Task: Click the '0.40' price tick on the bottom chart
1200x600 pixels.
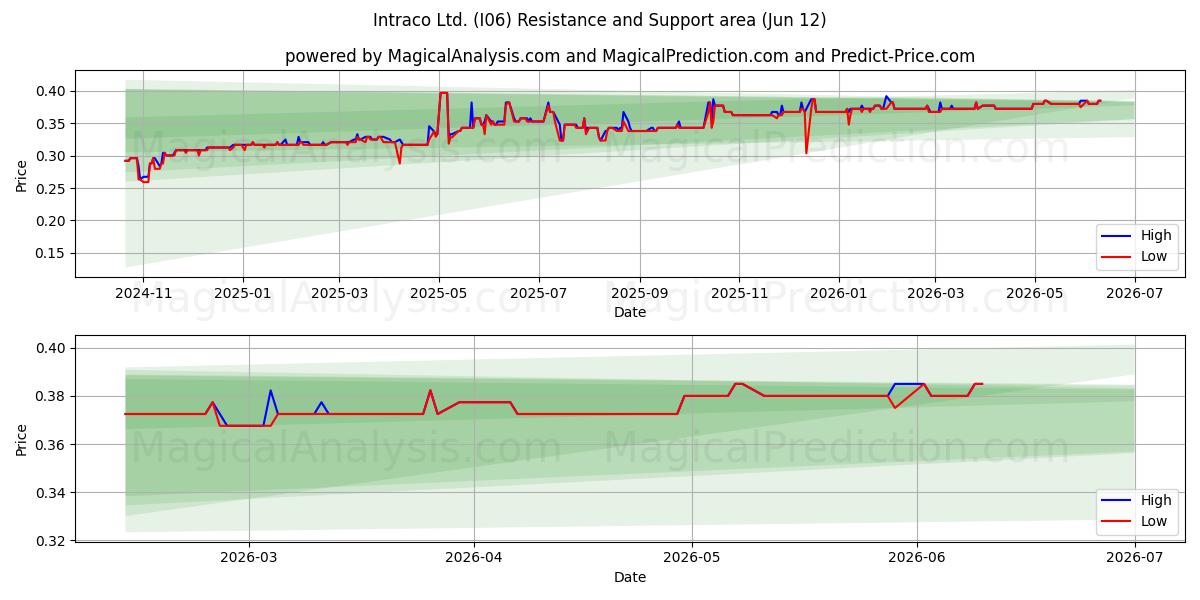Action: pos(53,348)
